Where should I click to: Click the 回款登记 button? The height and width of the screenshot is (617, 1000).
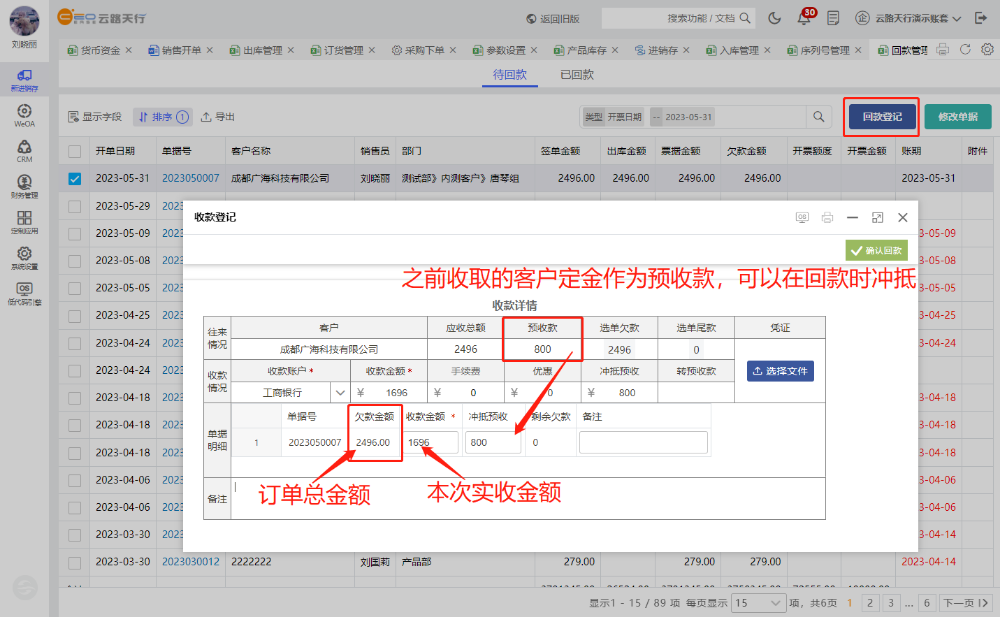[x=882, y=117]
